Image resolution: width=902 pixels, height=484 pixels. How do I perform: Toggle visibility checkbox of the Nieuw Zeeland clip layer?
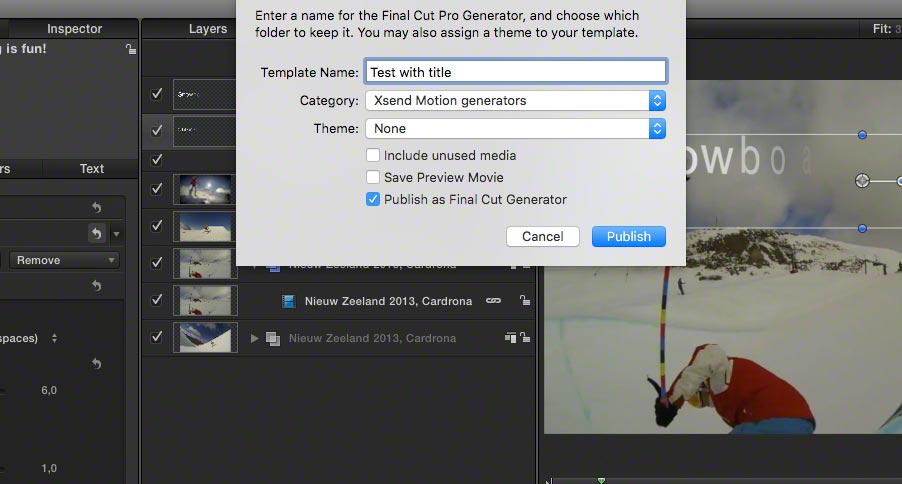156,300
